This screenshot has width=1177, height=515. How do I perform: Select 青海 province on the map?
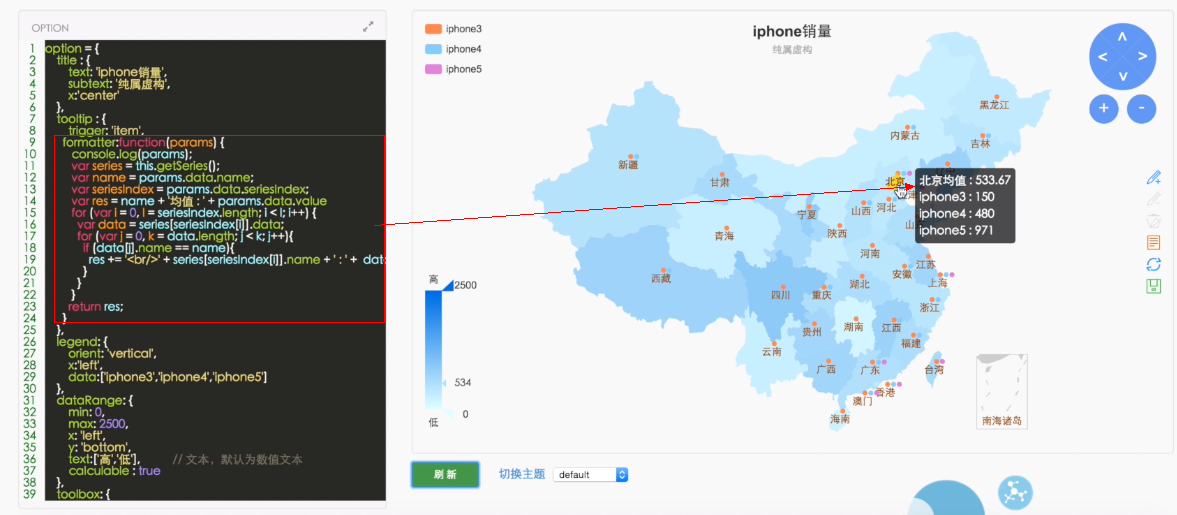point(724,236)
